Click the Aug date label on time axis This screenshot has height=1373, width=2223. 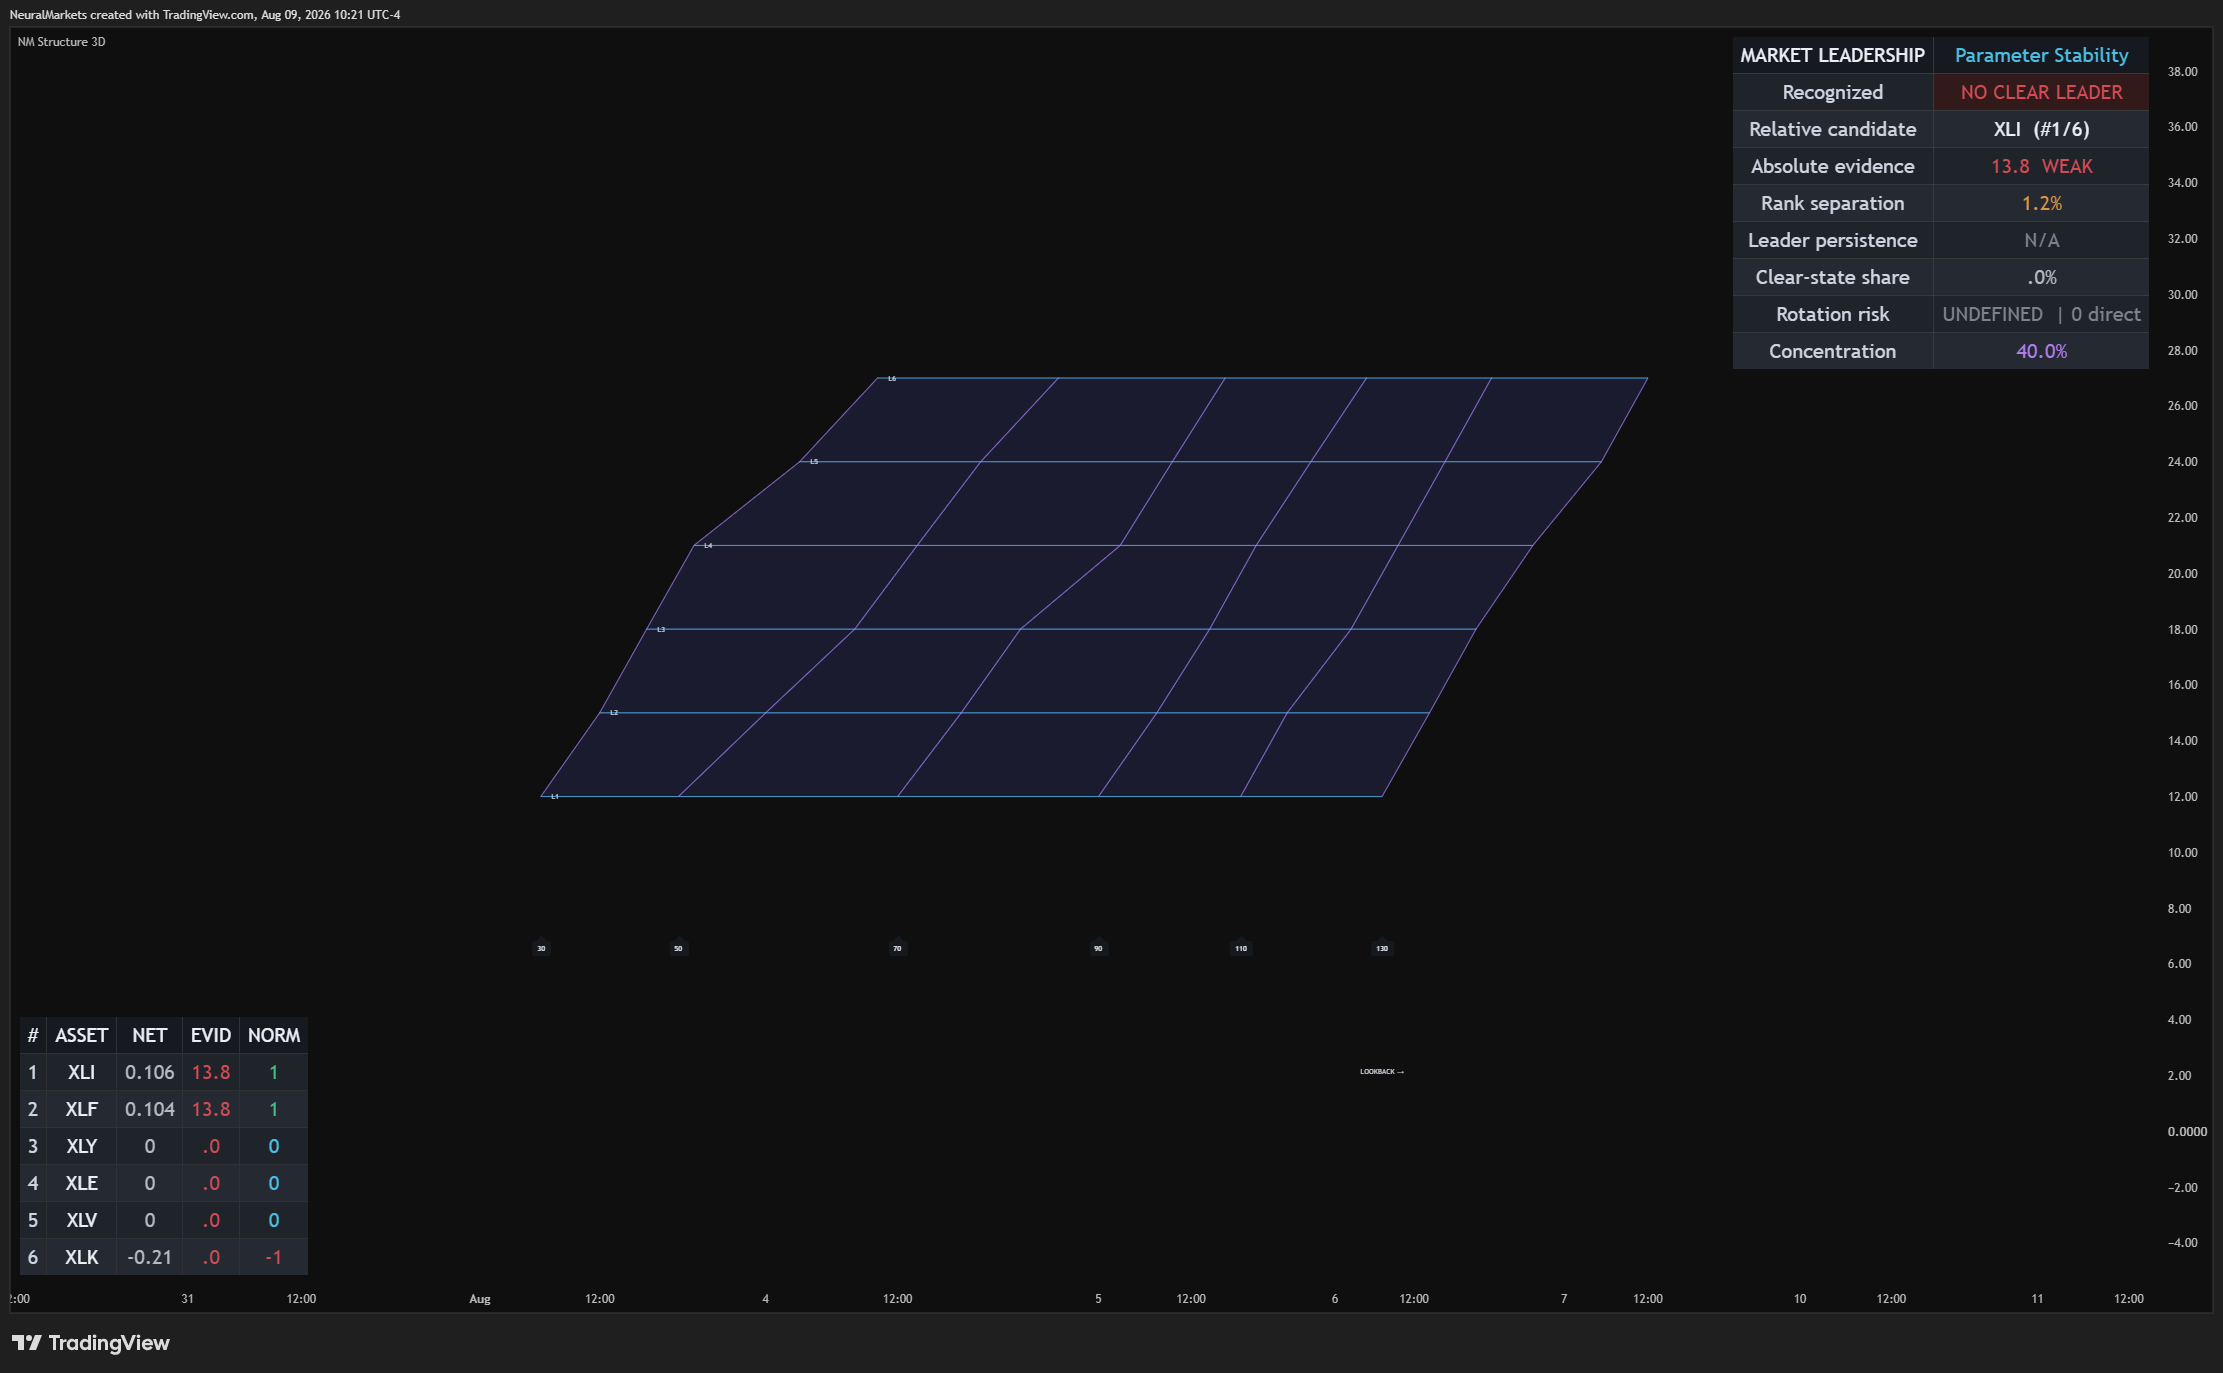pos(480,1299)
